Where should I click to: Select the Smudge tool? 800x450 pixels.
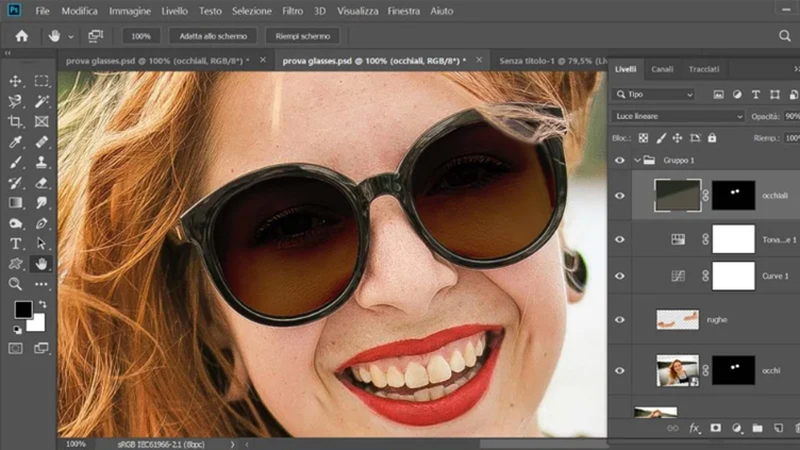tap(41, 203)
